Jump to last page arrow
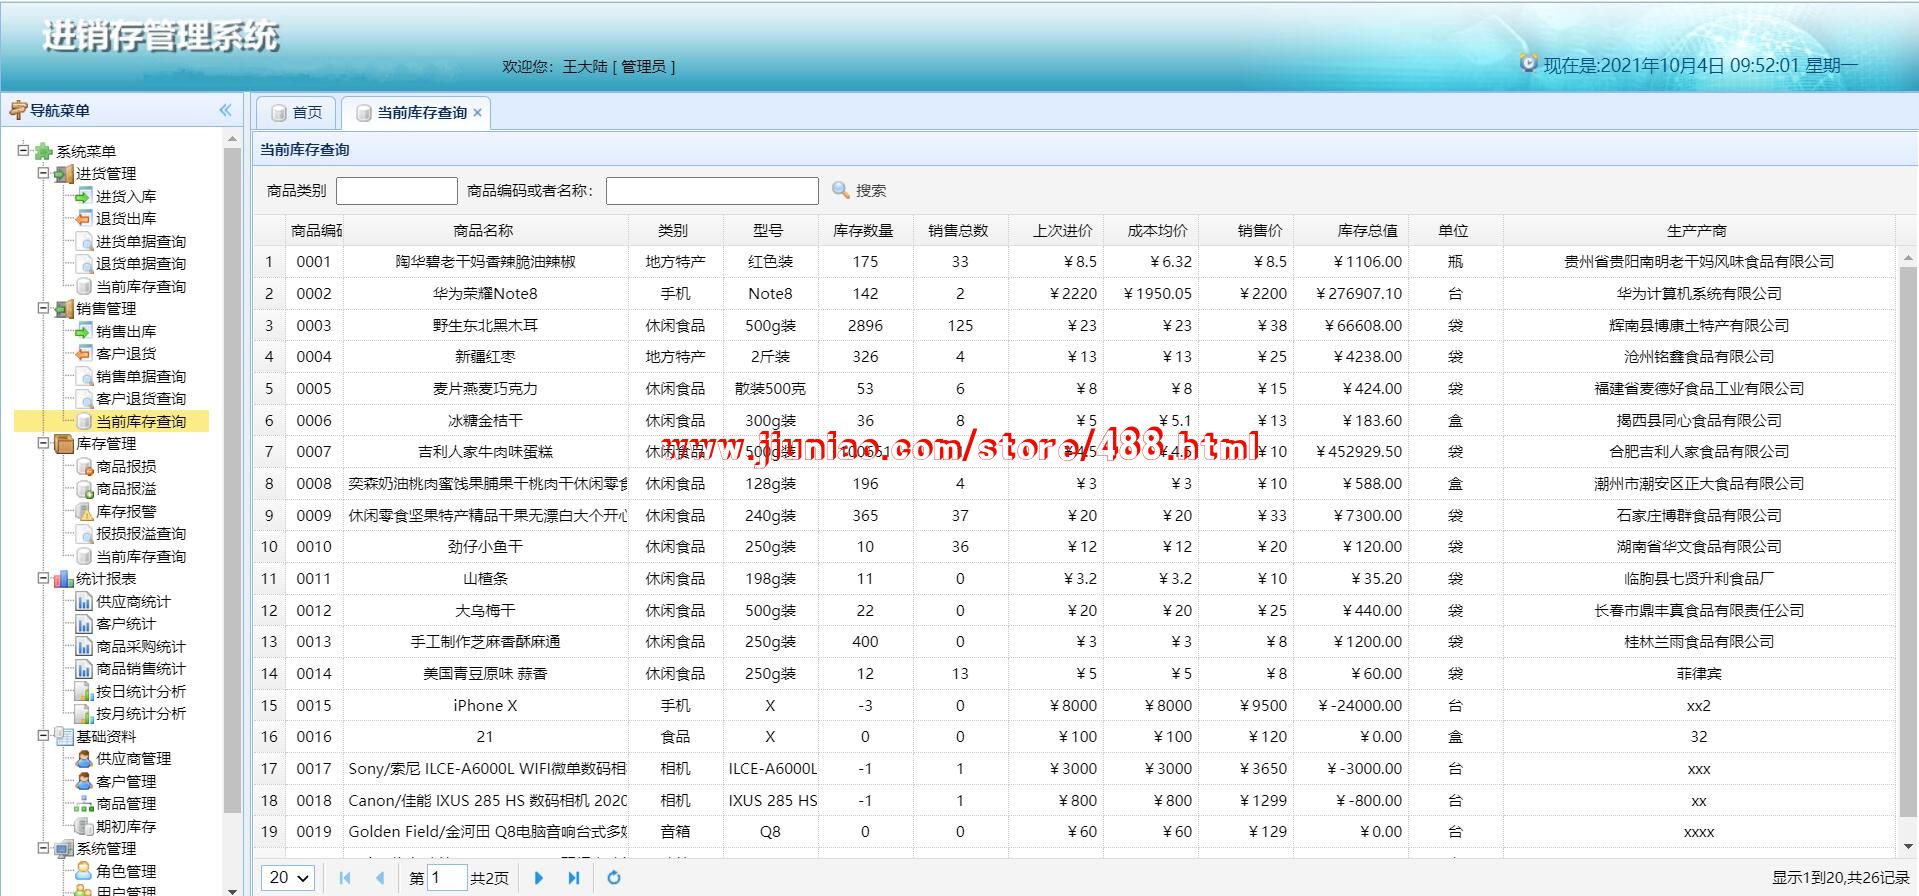1919x896 pixels. pos(574,878)
